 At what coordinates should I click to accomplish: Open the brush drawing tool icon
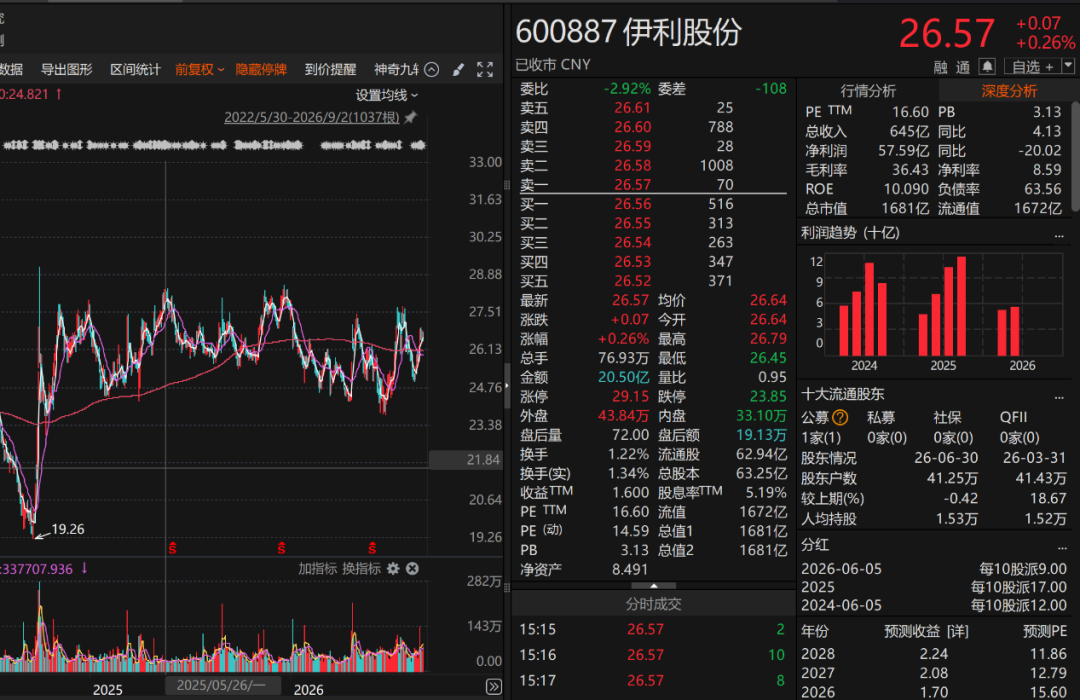[458, 70]
